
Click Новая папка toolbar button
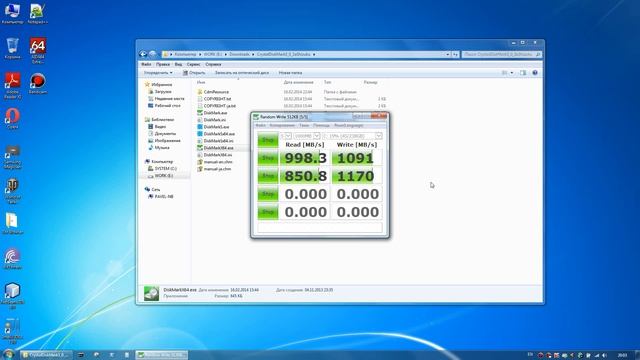click(290, 73)
